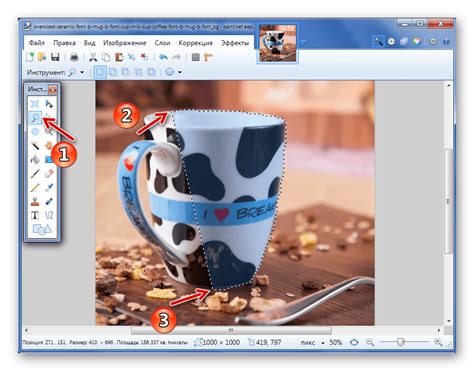Click the Redo arrow icon
This screenshot has width=474, height=371.
tap(176, 57)
